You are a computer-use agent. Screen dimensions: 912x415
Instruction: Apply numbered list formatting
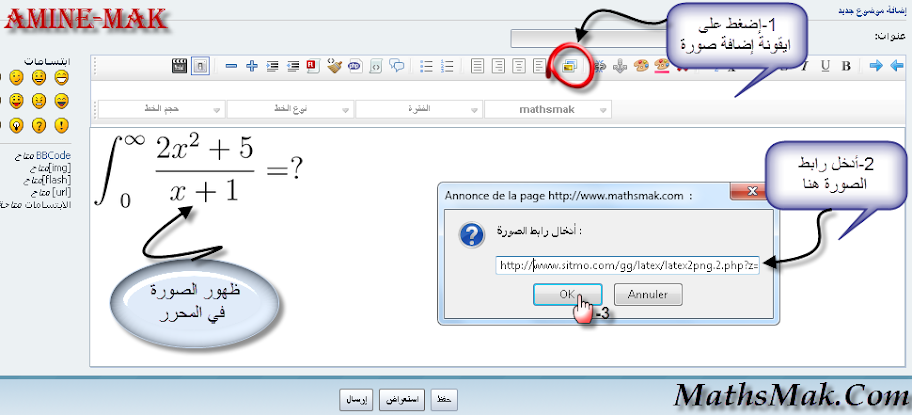[447, 66]
